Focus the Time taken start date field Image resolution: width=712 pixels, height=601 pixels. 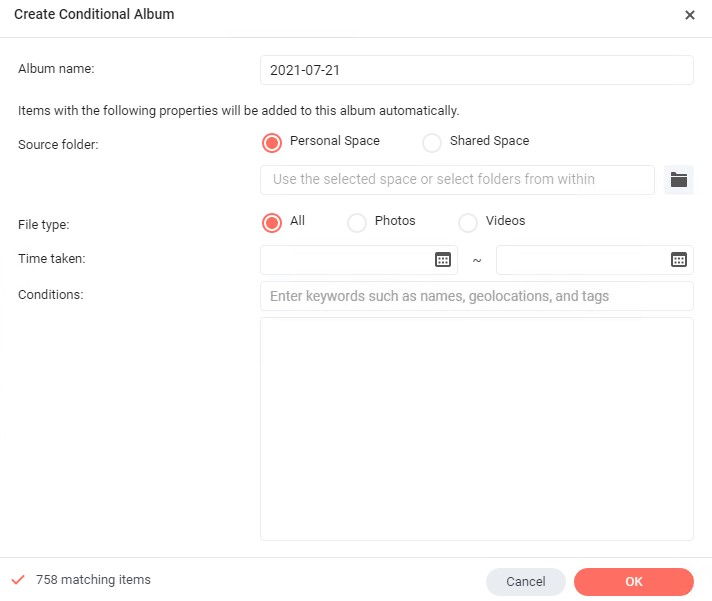[359, 260]
